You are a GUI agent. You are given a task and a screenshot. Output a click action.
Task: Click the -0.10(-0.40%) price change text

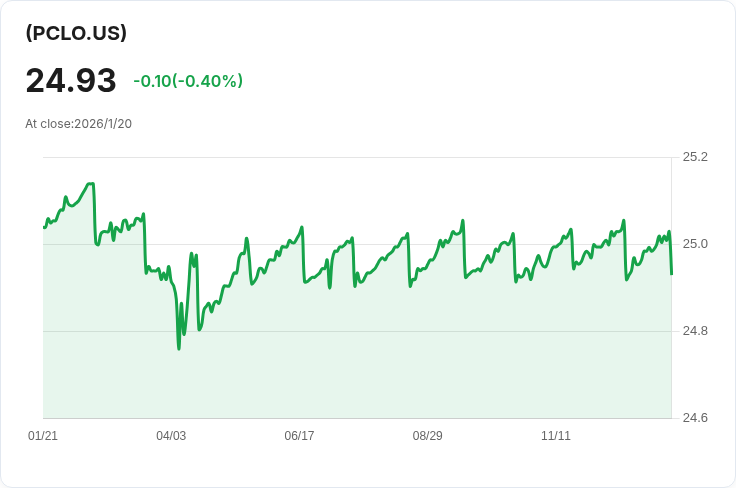(188, 81)
